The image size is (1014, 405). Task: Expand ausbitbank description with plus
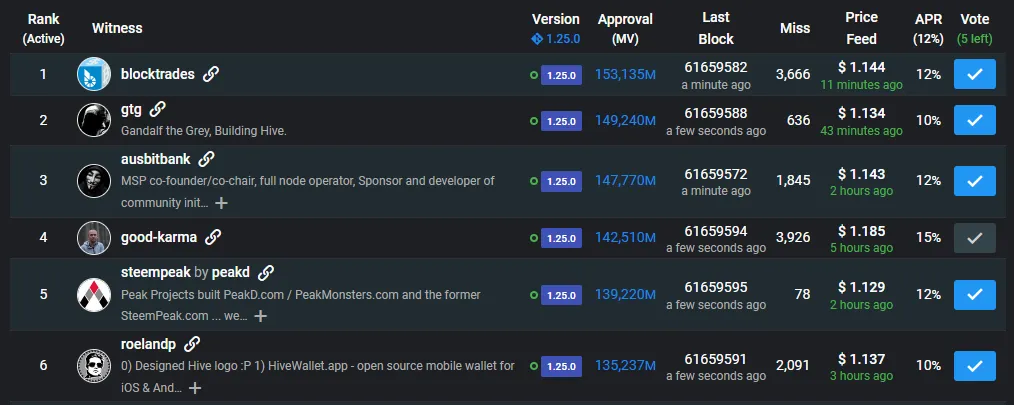tap(221, 203)
